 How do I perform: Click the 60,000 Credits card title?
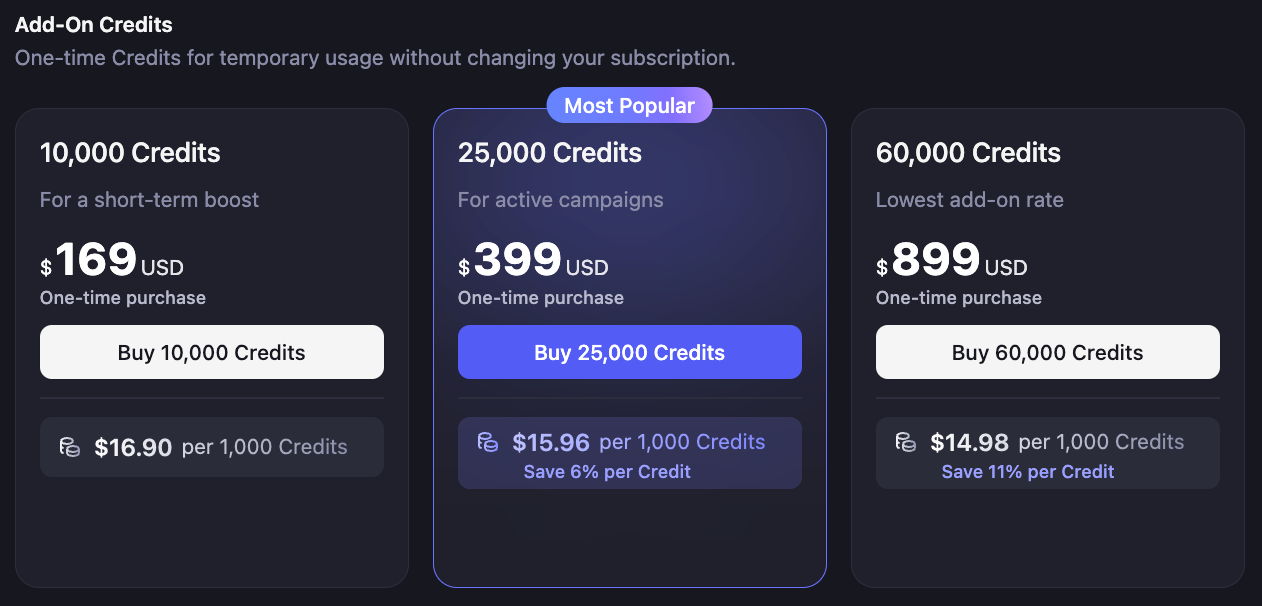click(x=968, y=153)
